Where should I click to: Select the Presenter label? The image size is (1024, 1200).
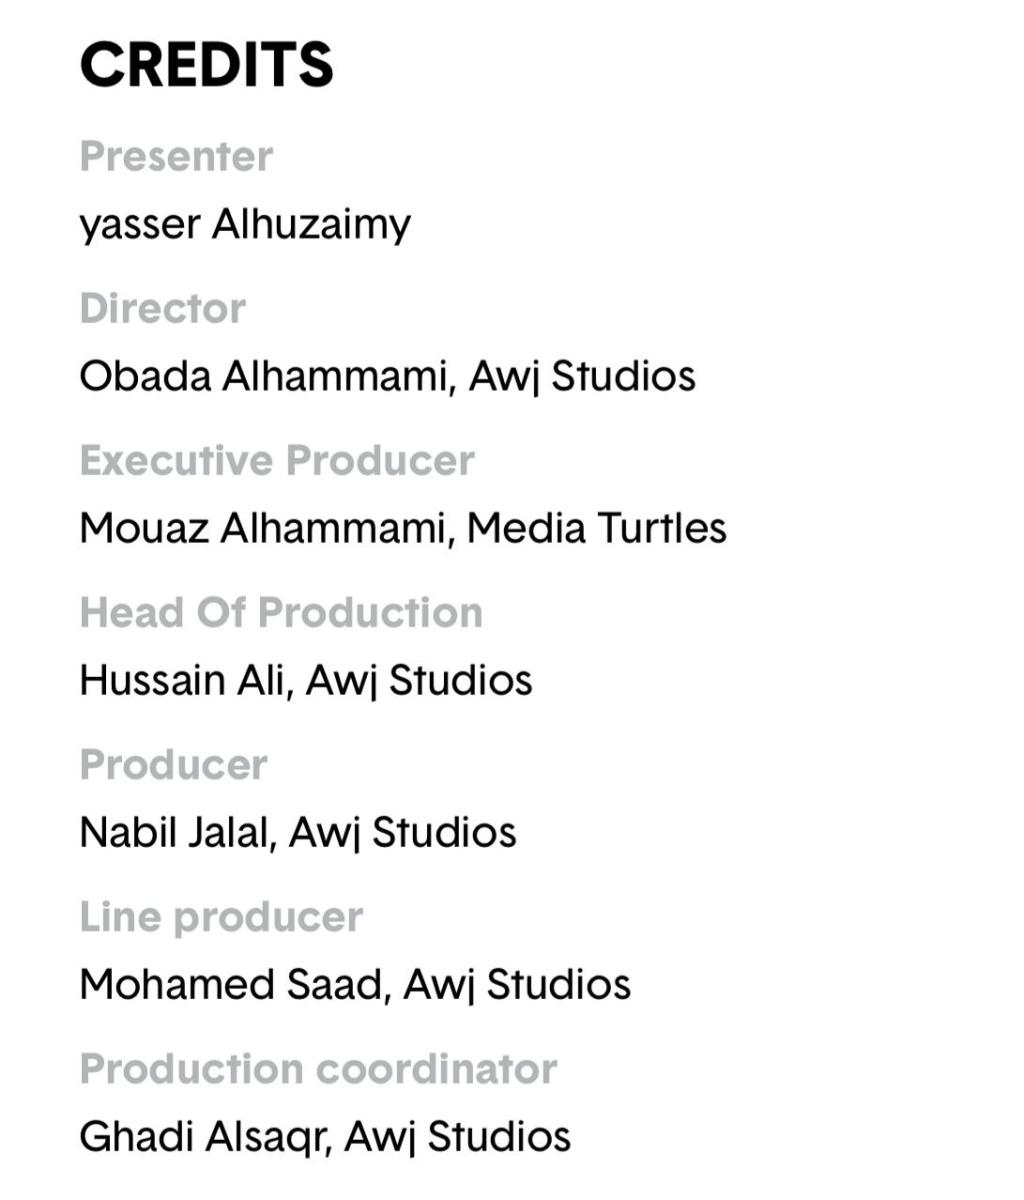[x=176, y=156]
